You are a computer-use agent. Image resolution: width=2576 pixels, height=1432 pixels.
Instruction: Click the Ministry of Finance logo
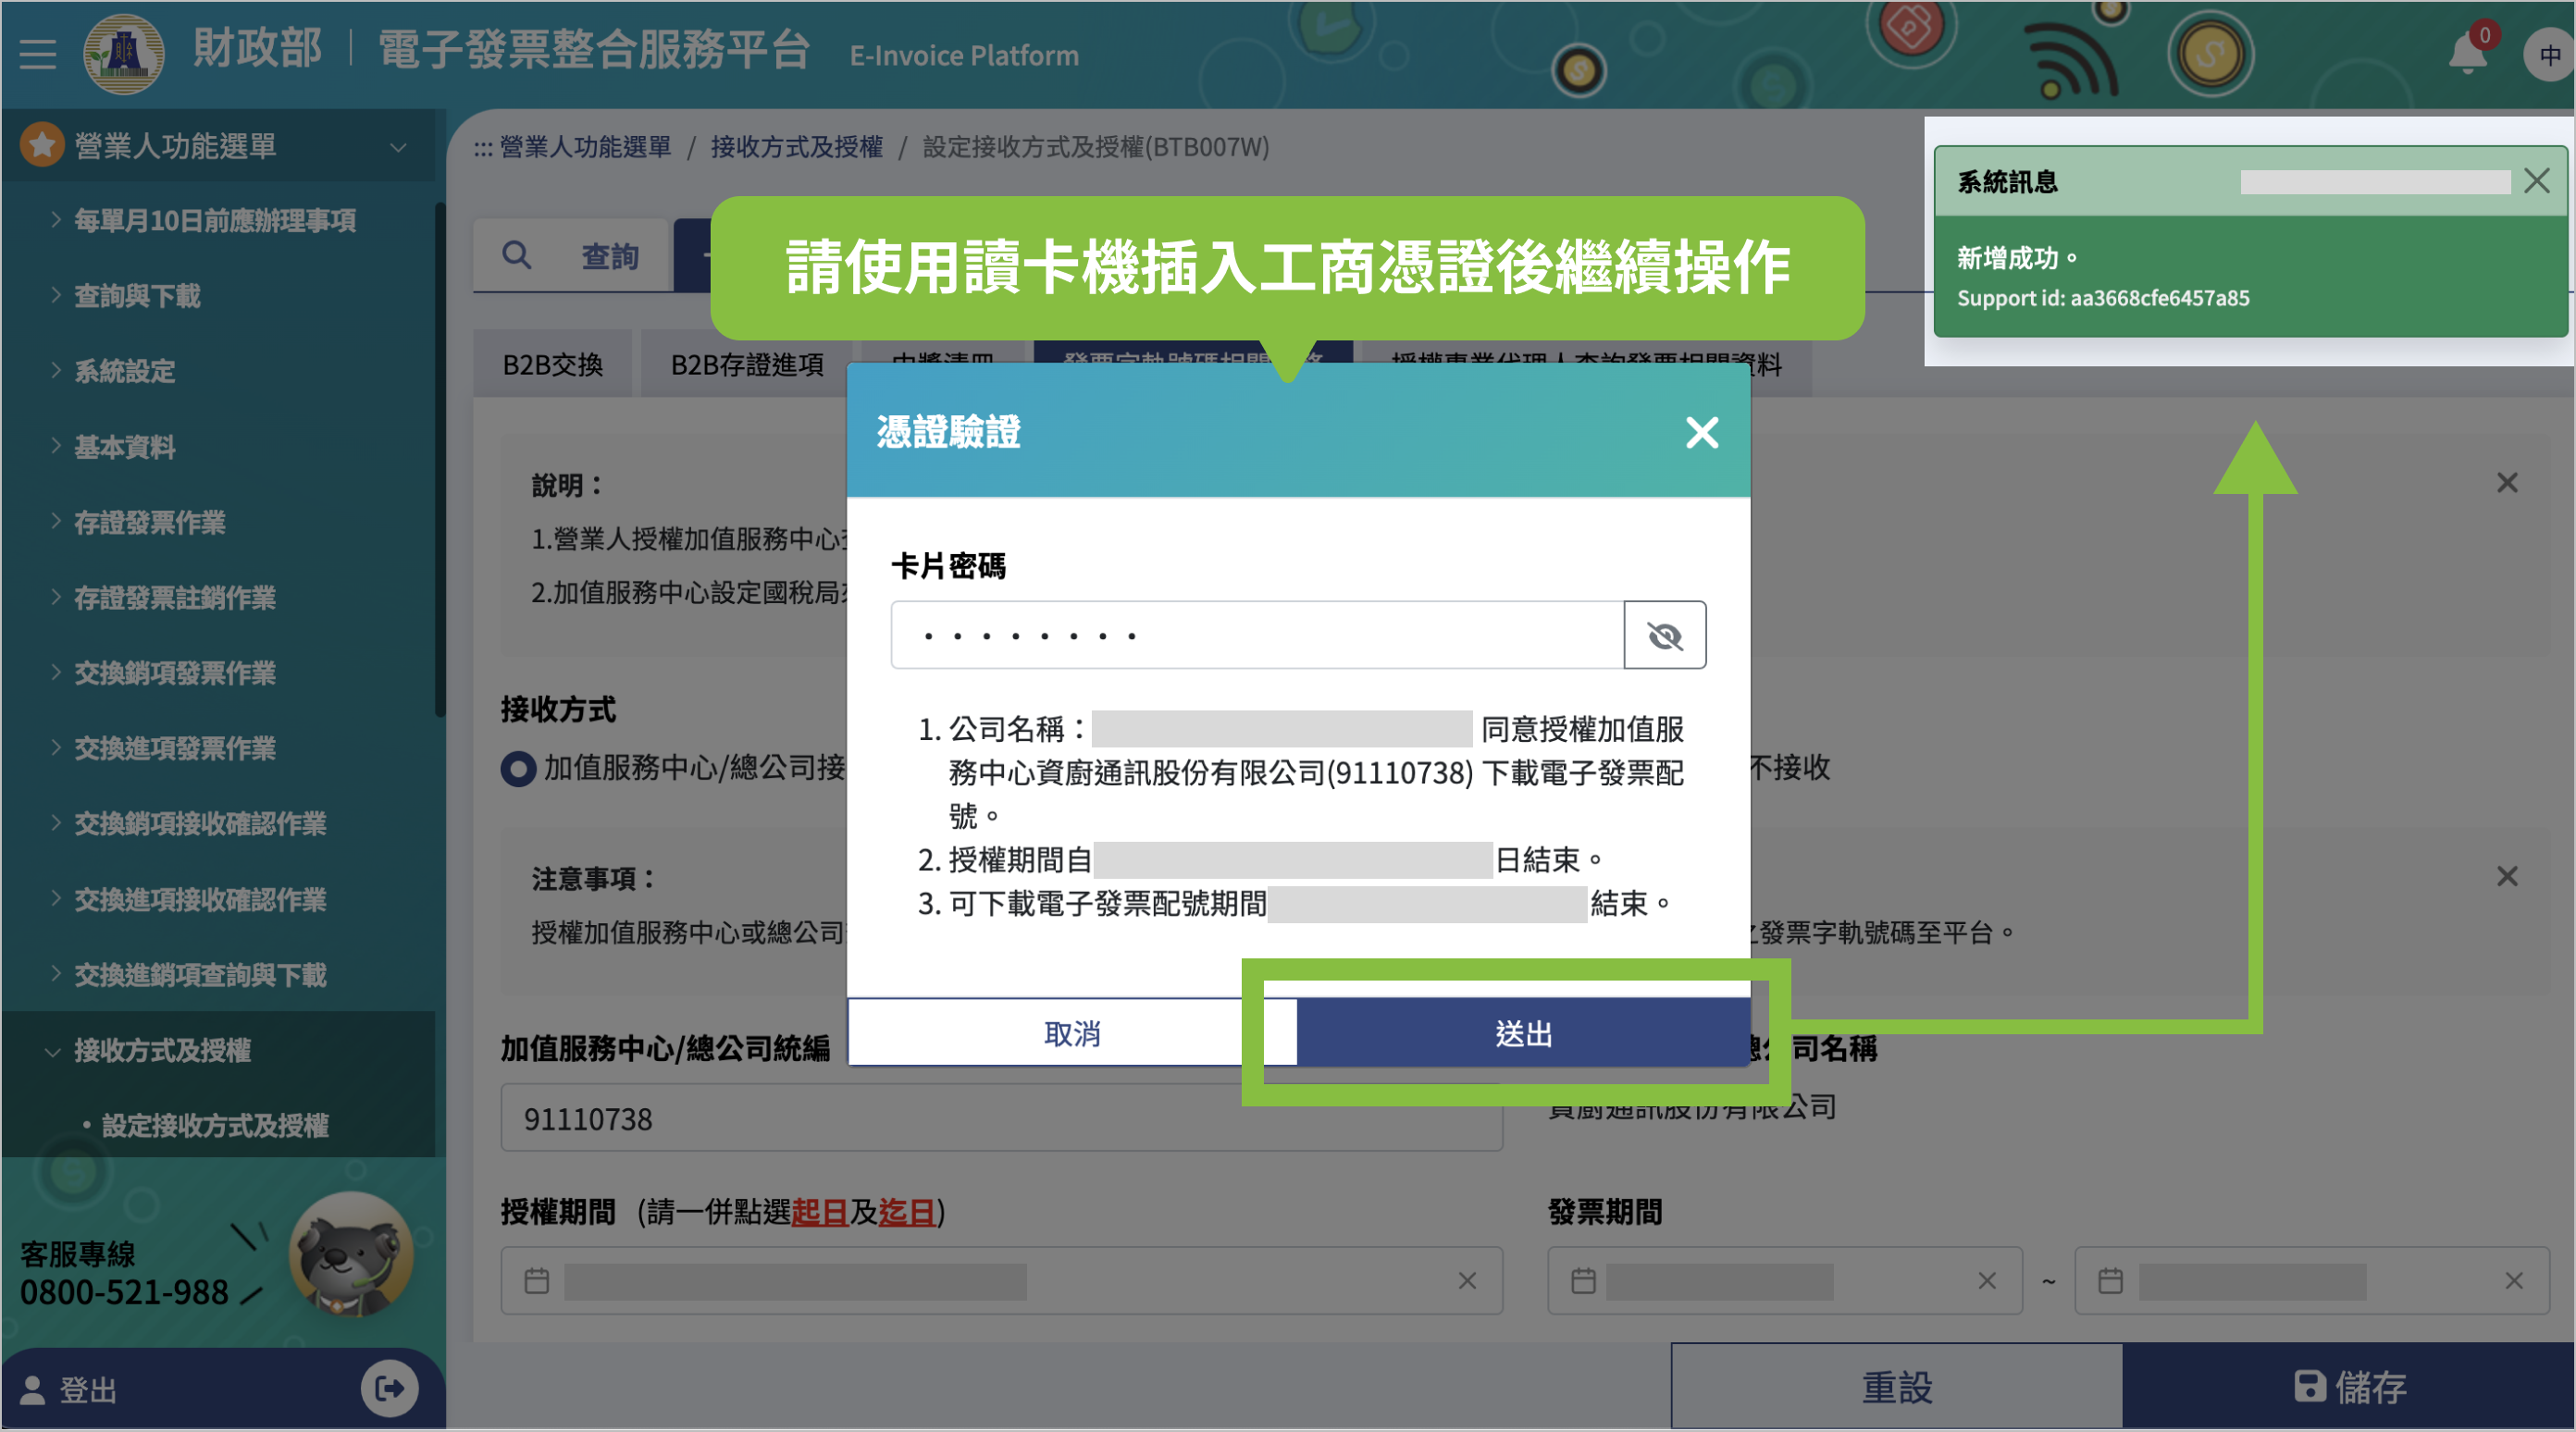(x=123, y=53)
